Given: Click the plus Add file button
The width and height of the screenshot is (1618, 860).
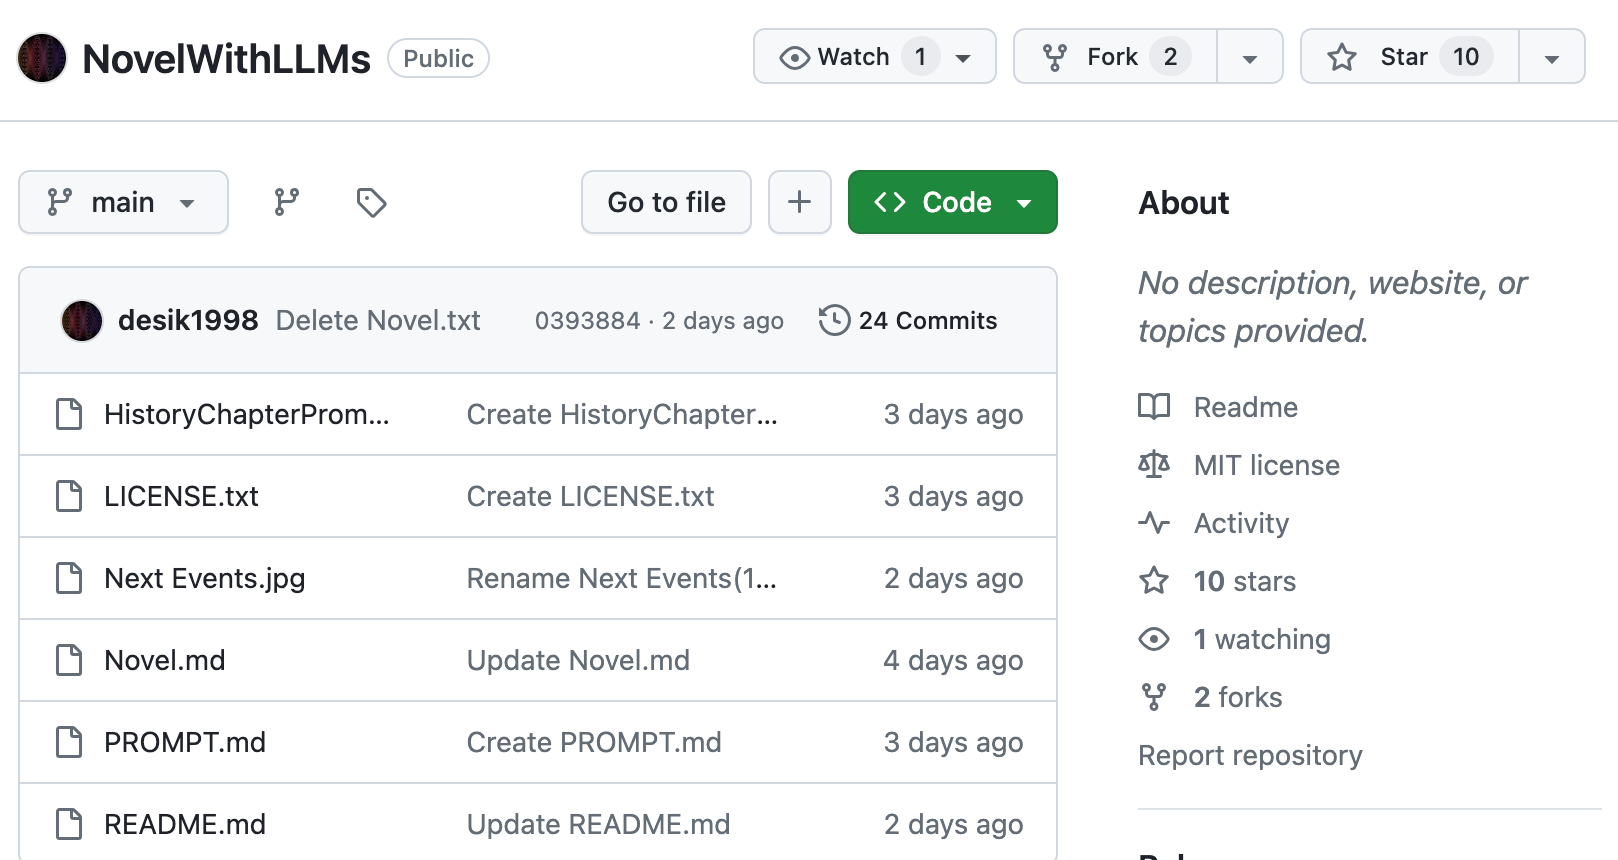Looking at the screenshot, I should [799, 202].
